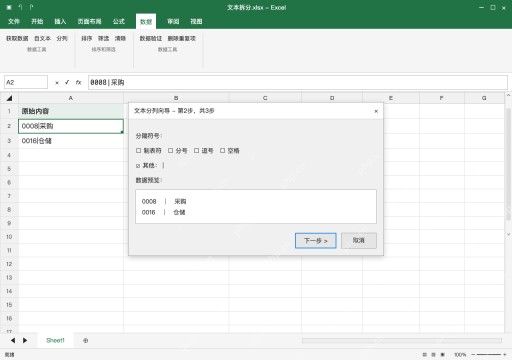
Task: Open the 开始 tab
Action: tap(37, 22)
